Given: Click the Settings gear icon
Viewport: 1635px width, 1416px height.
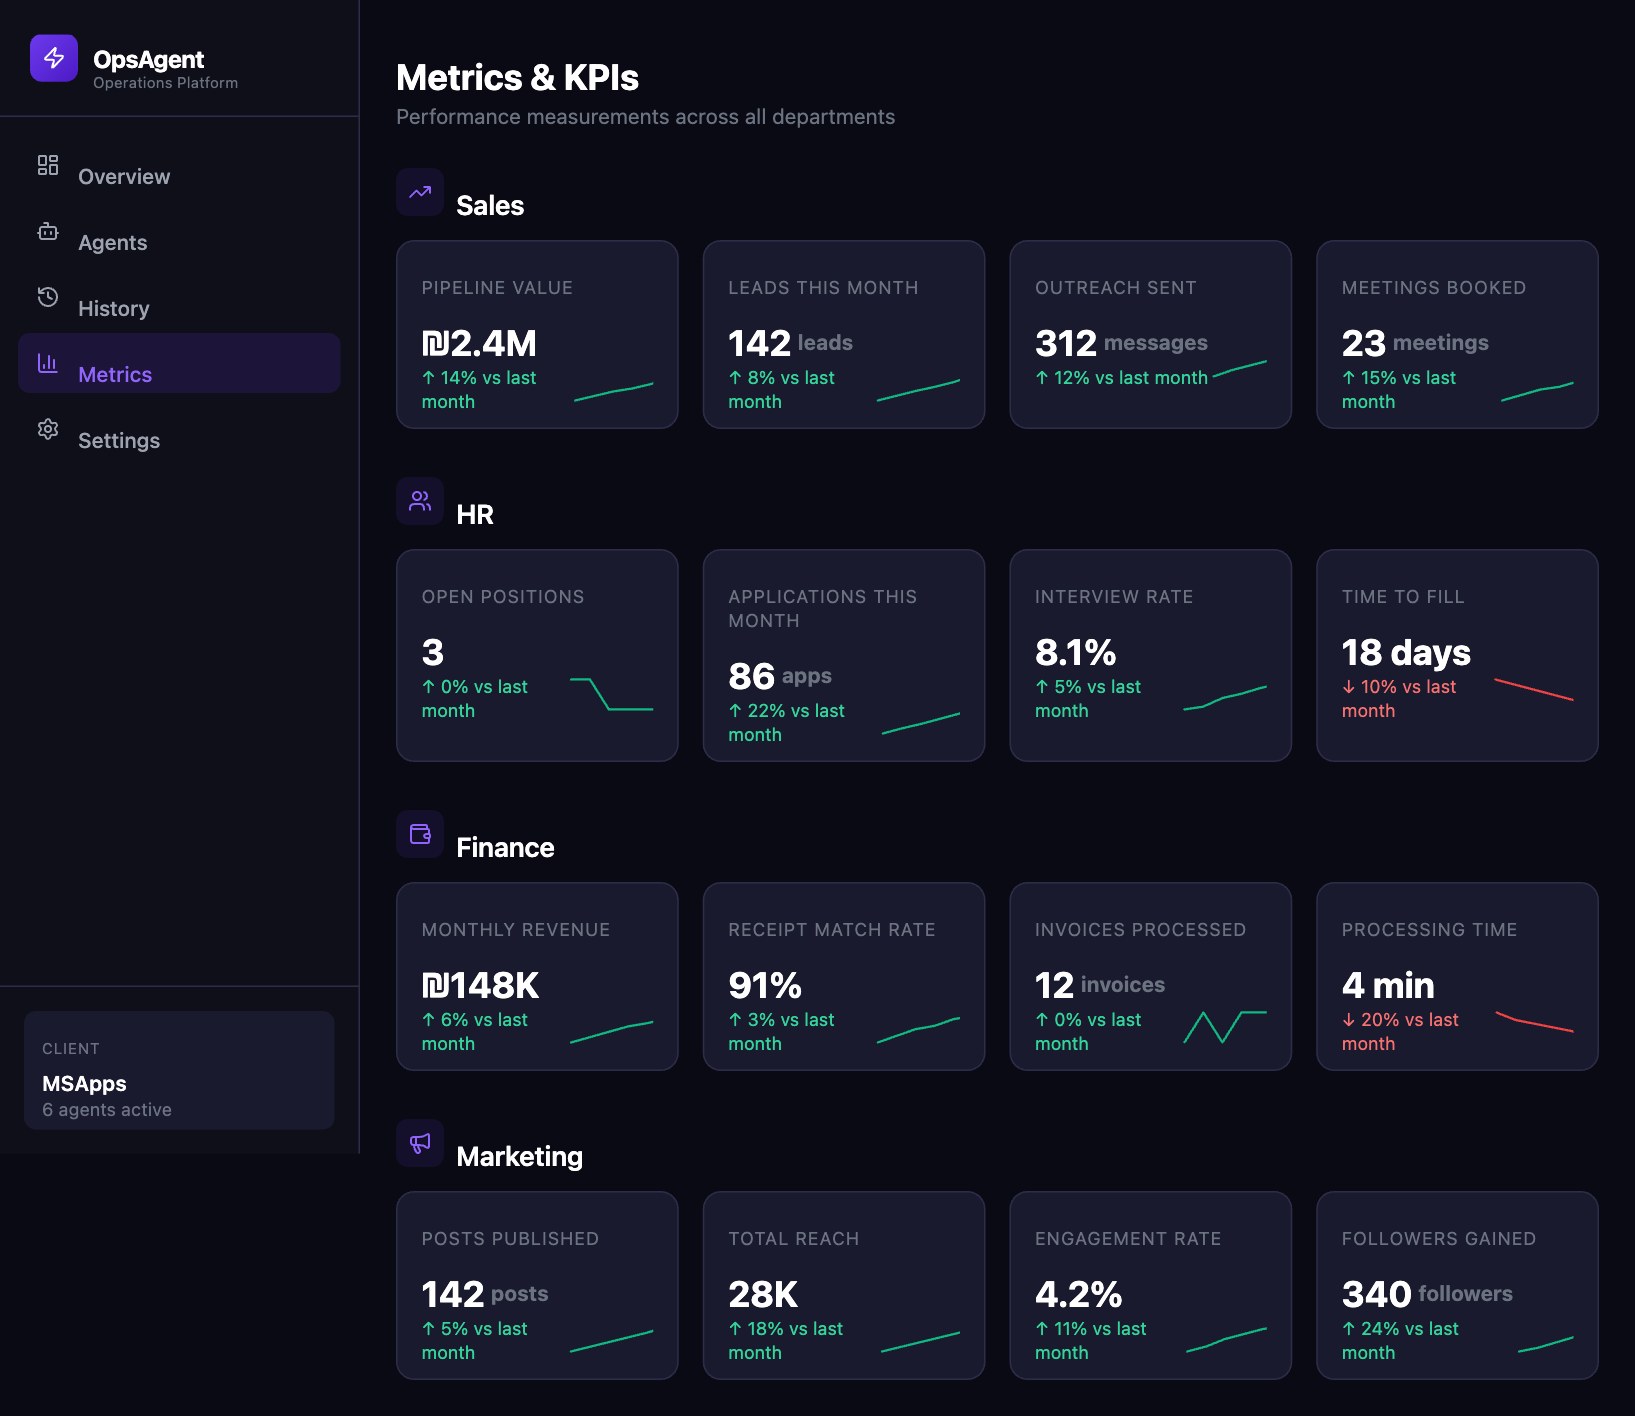Looking at the screenshot, I should 48,429.
